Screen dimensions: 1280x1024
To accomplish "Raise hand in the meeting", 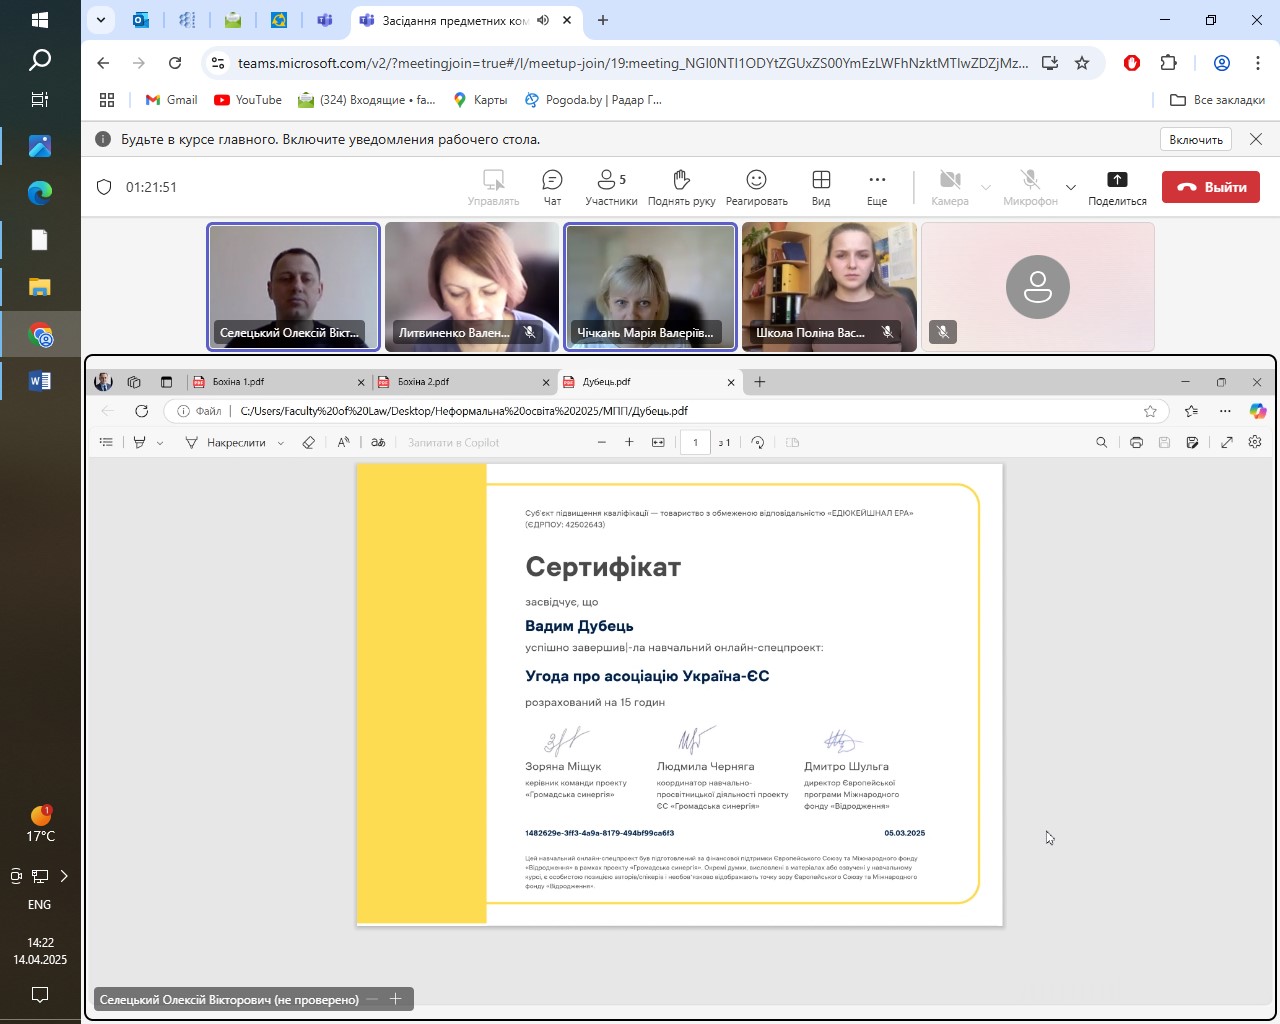I will coord(681,186).
